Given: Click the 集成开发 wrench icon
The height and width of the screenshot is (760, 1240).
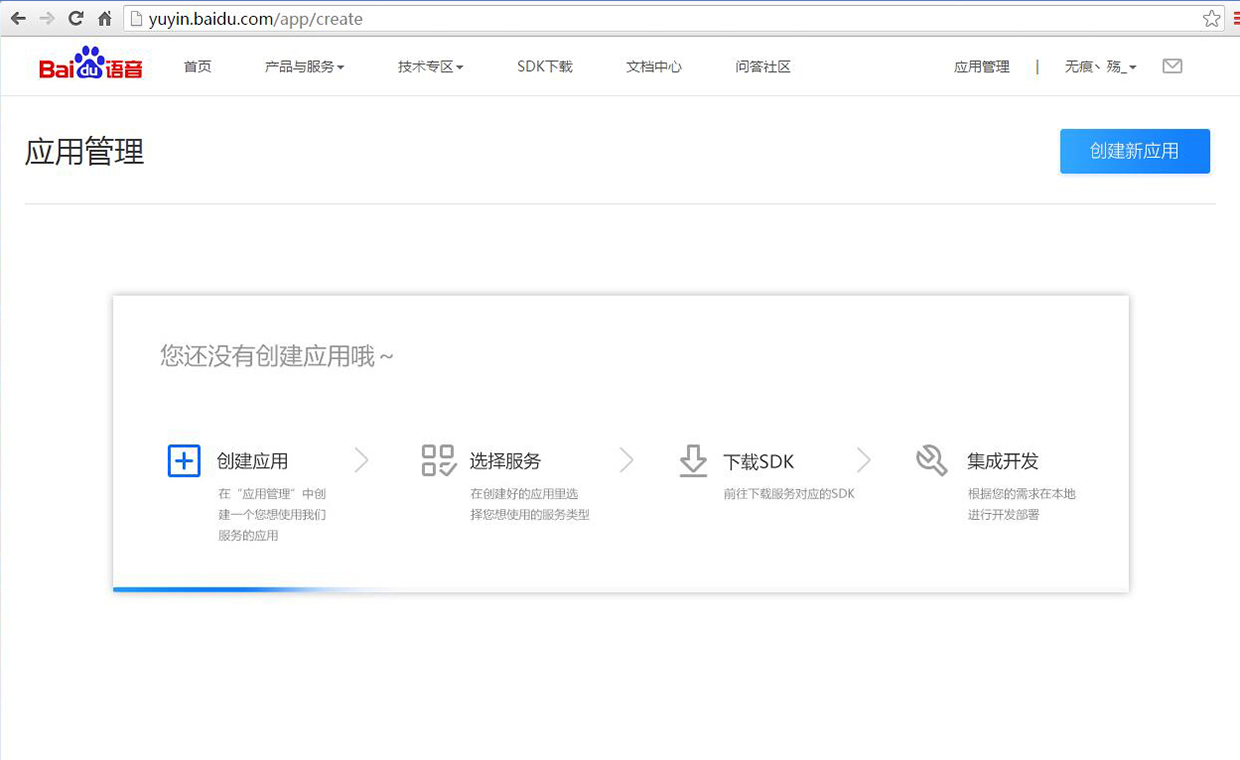Looking at the screenshot, I should tap(931, 461).
